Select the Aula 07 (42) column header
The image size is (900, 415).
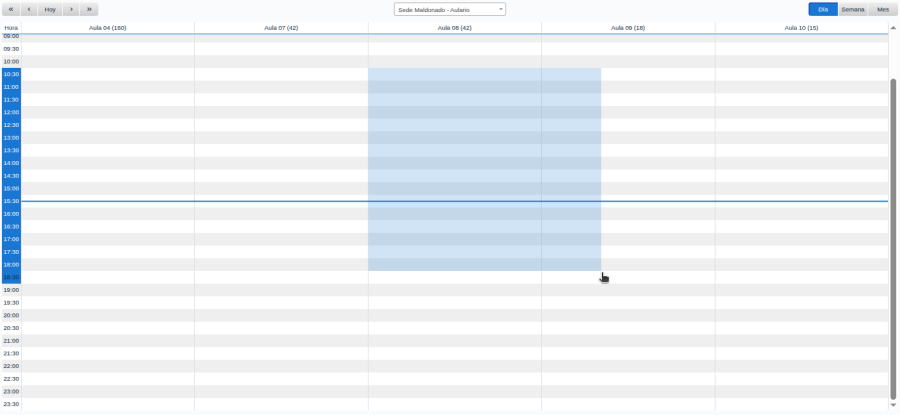tap(281, 28)
